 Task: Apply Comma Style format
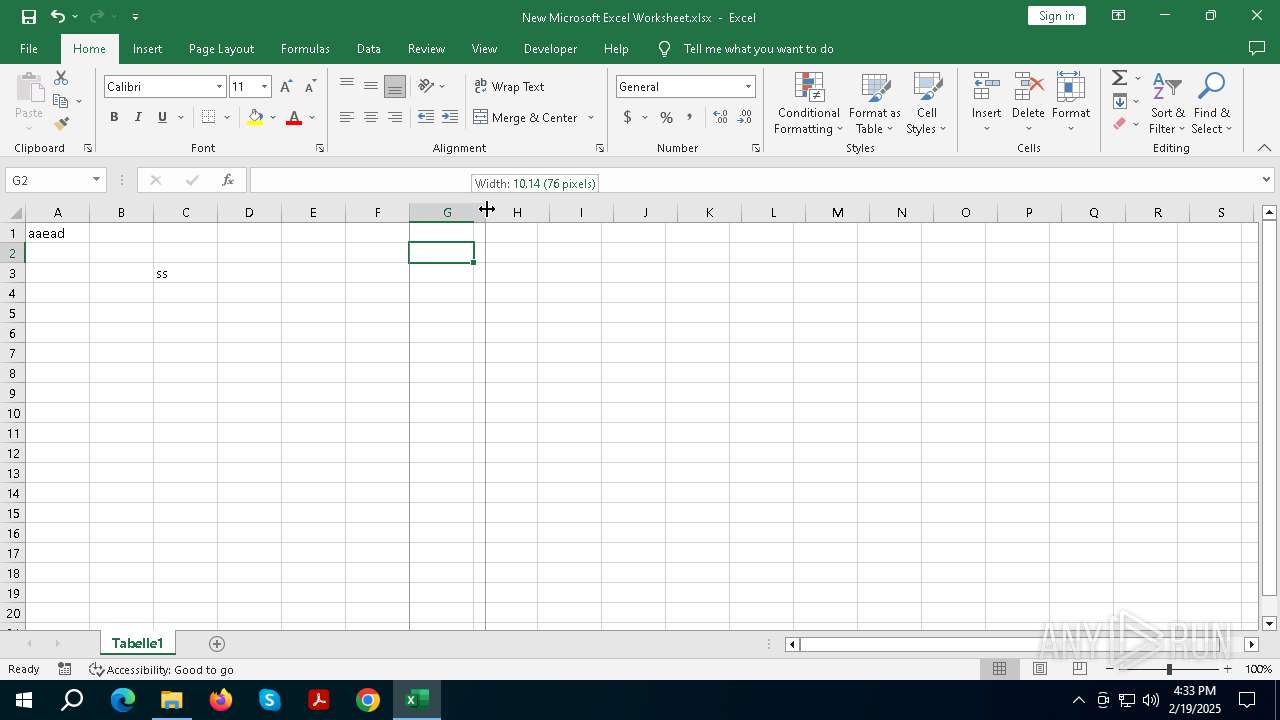[x=689, y=117]
